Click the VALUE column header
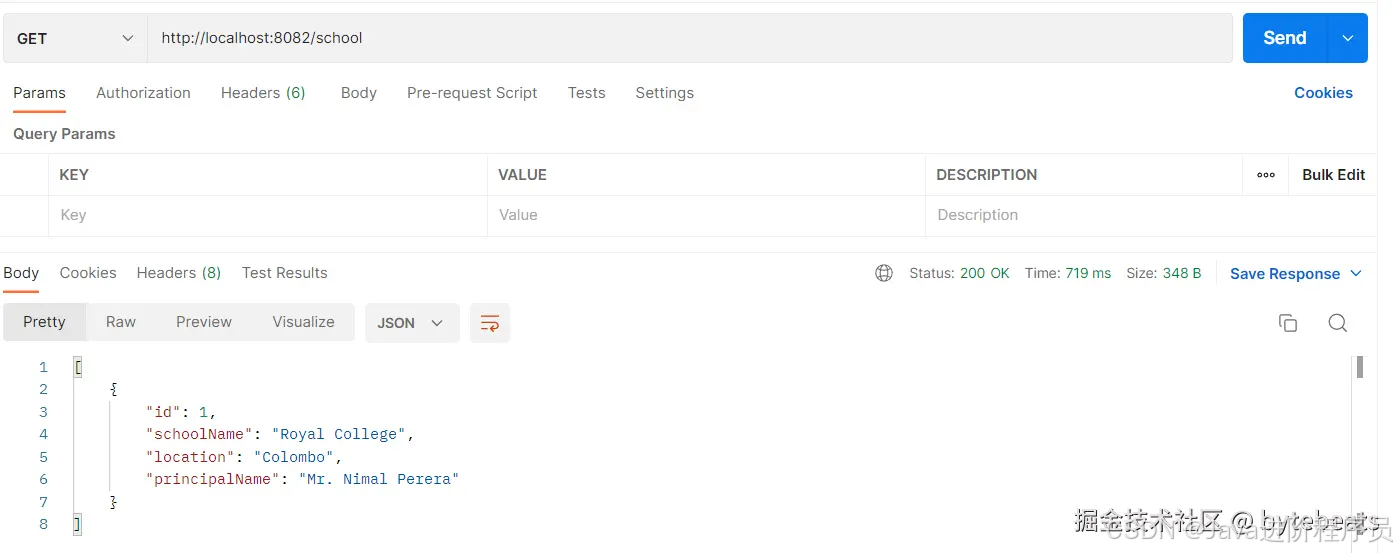Image resolution: width=1397 pixels, height=553 pixels. (x=522, y=175)
